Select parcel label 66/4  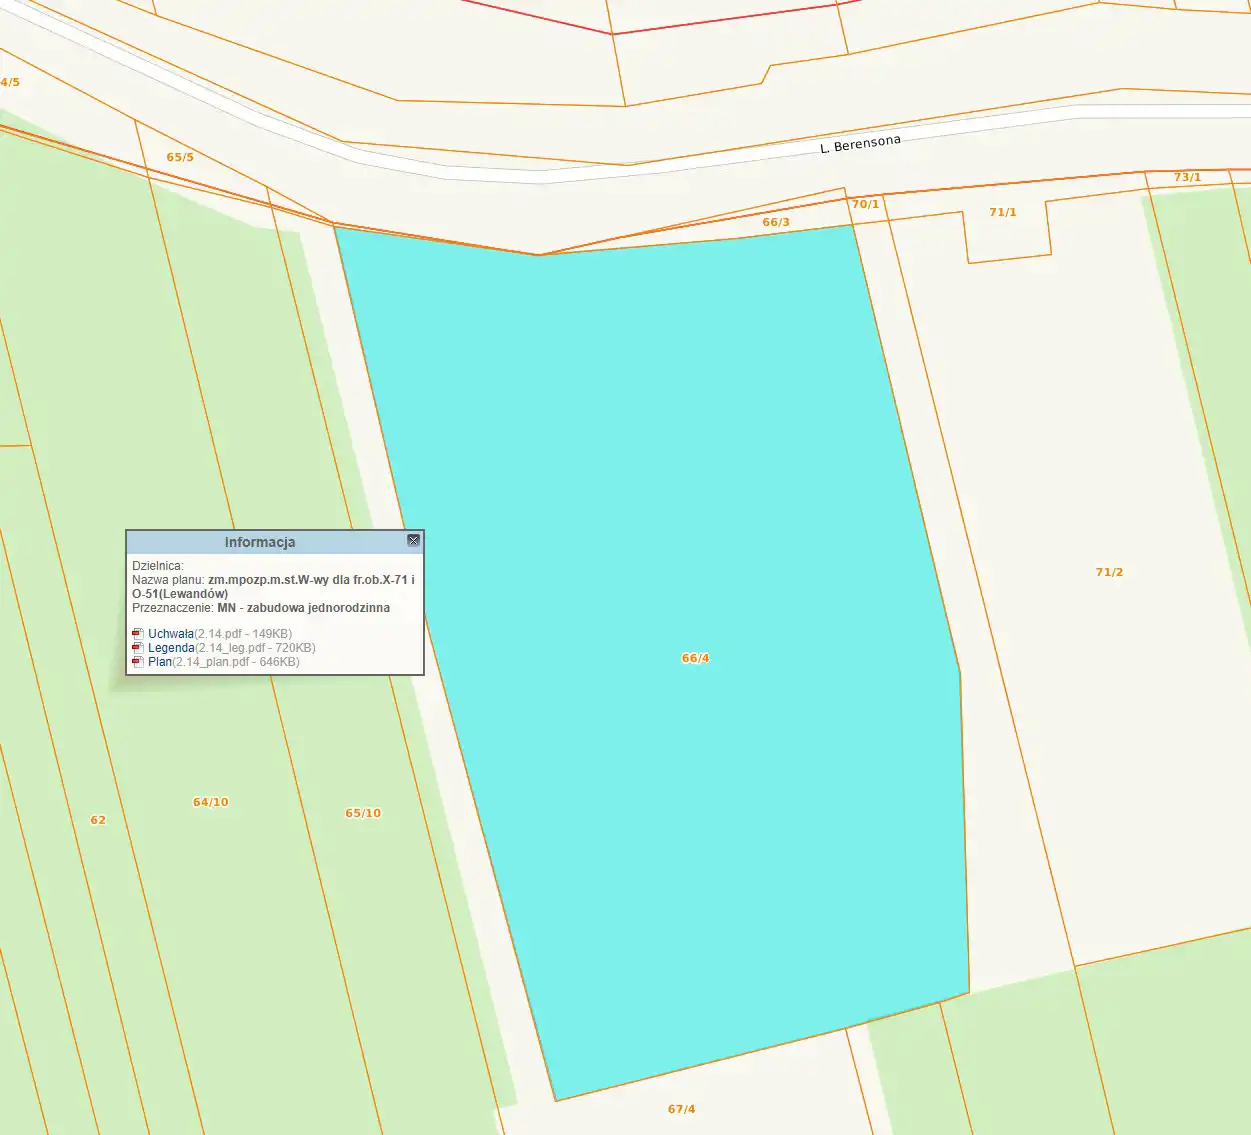696,658
